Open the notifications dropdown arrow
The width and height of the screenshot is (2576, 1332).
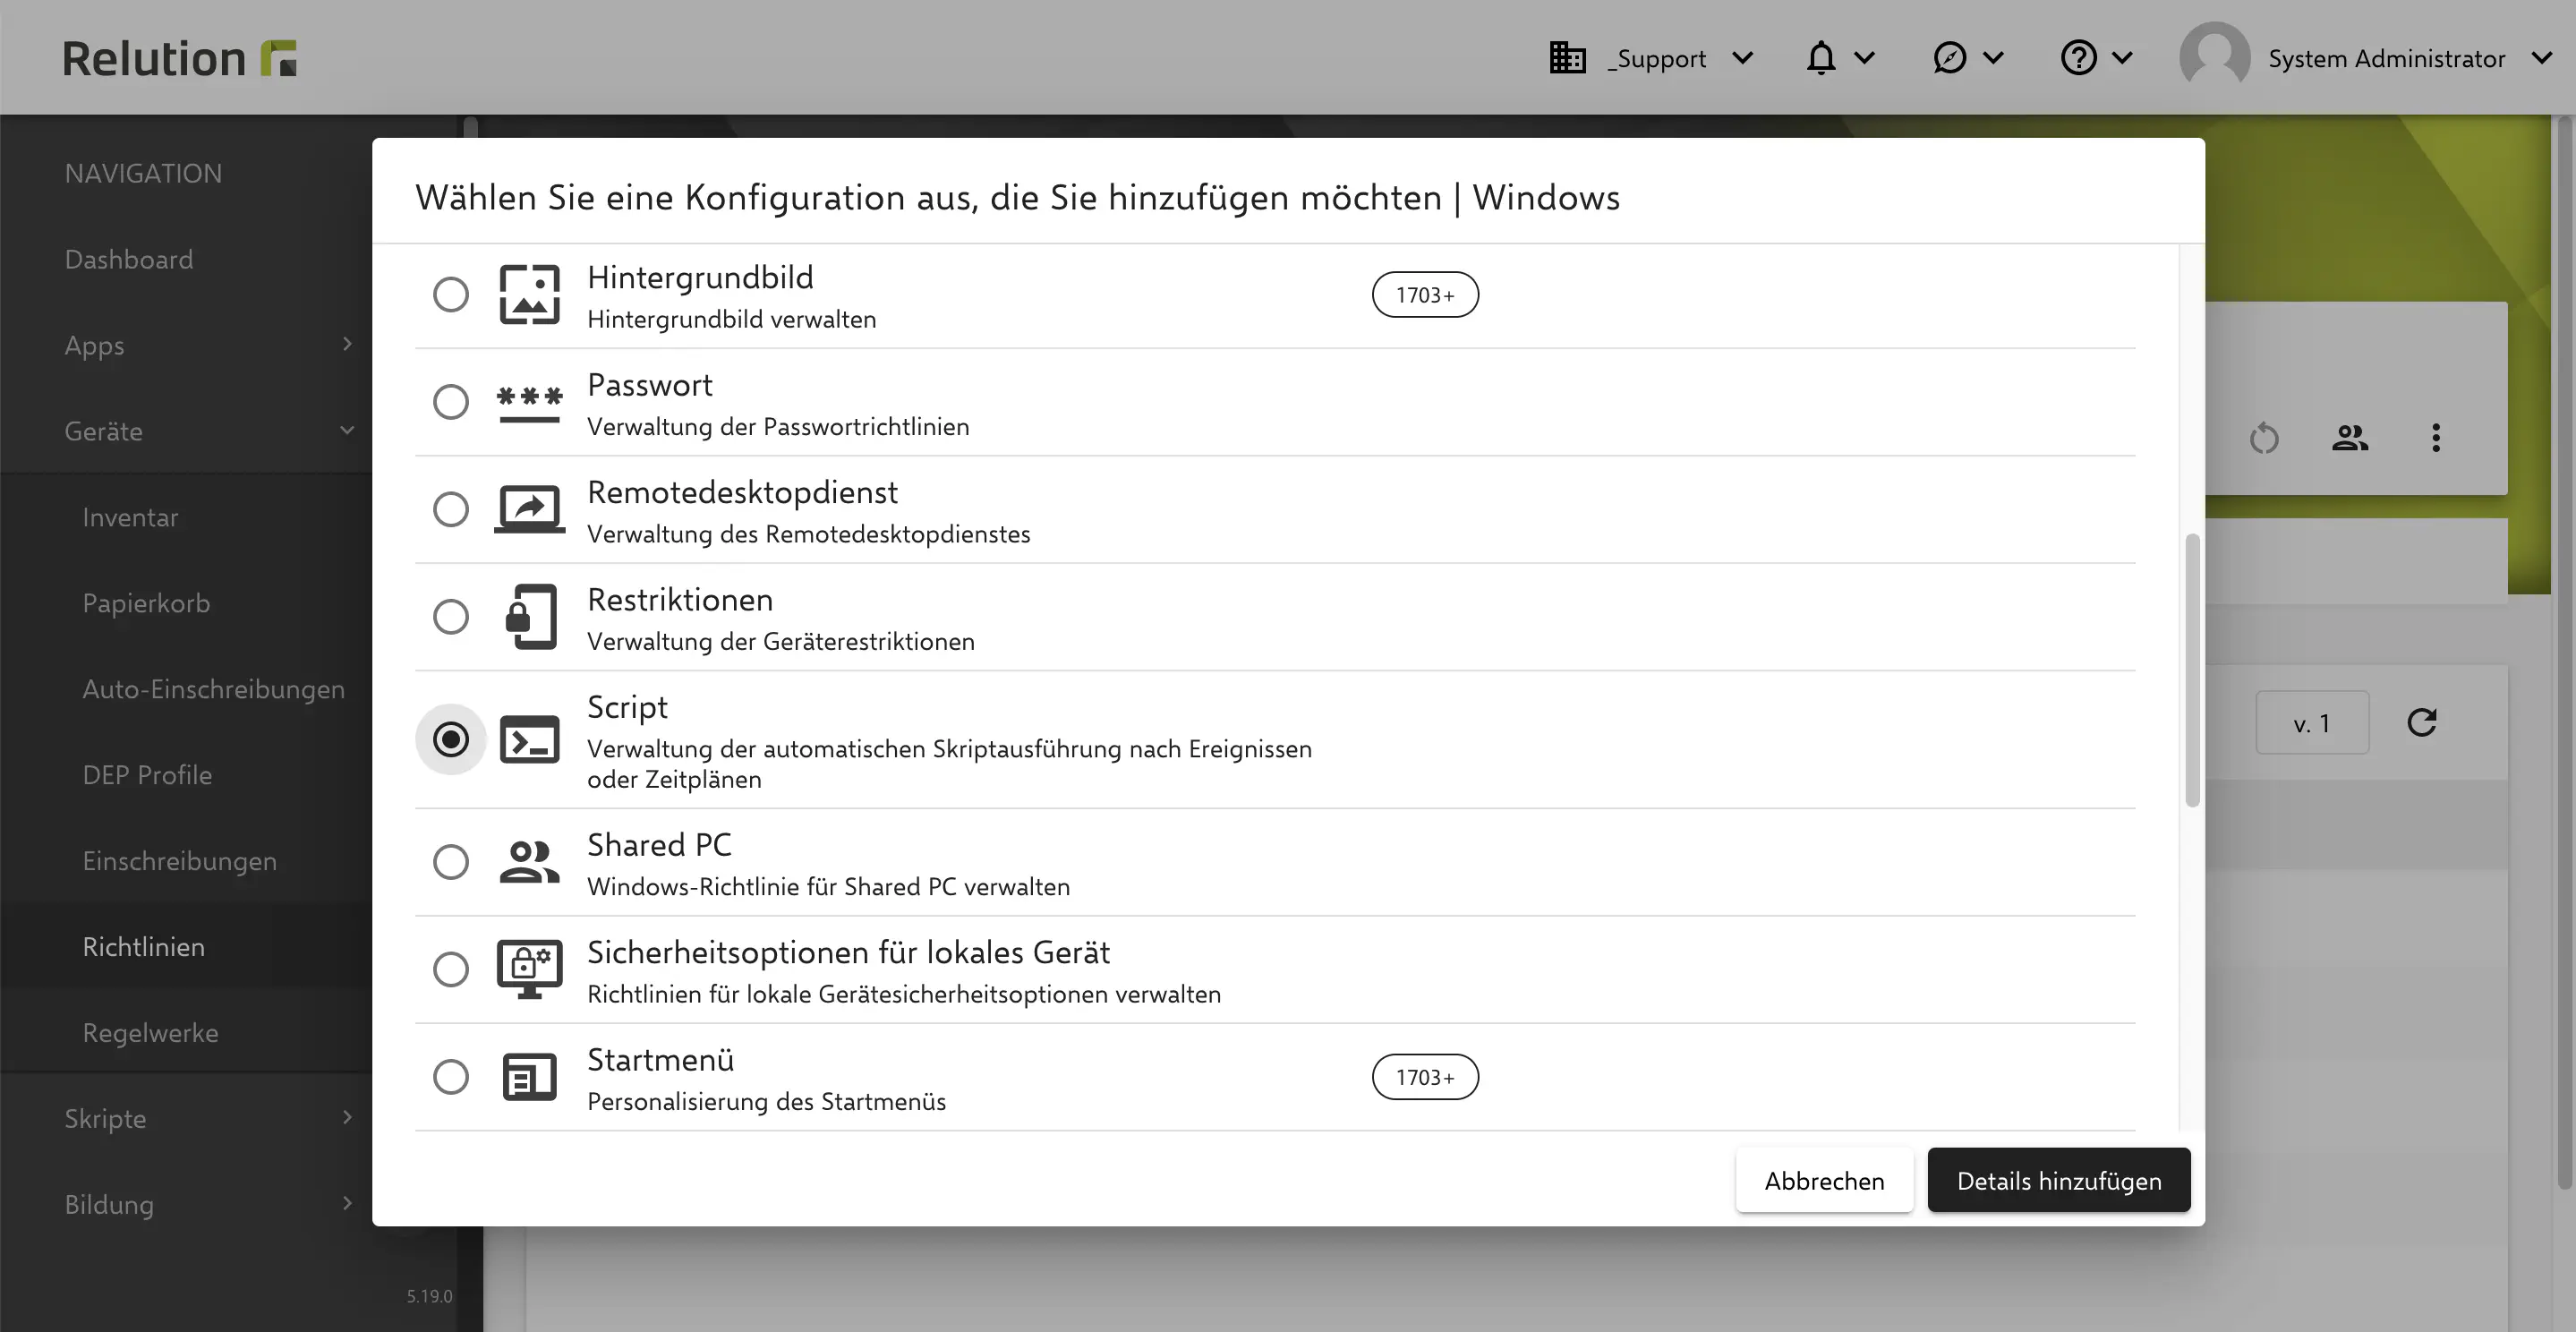click(1864, 58)
